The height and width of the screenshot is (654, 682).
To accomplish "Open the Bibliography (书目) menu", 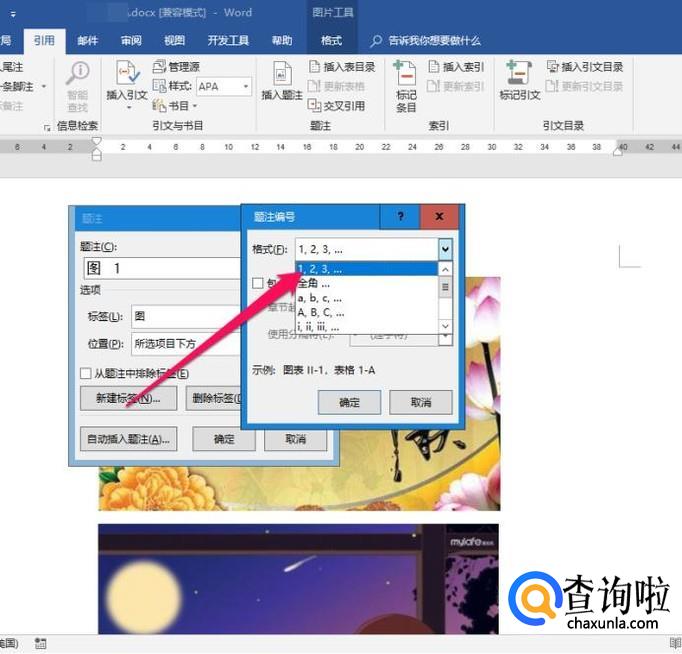I will pyautogui.click(x=175, y=106).
